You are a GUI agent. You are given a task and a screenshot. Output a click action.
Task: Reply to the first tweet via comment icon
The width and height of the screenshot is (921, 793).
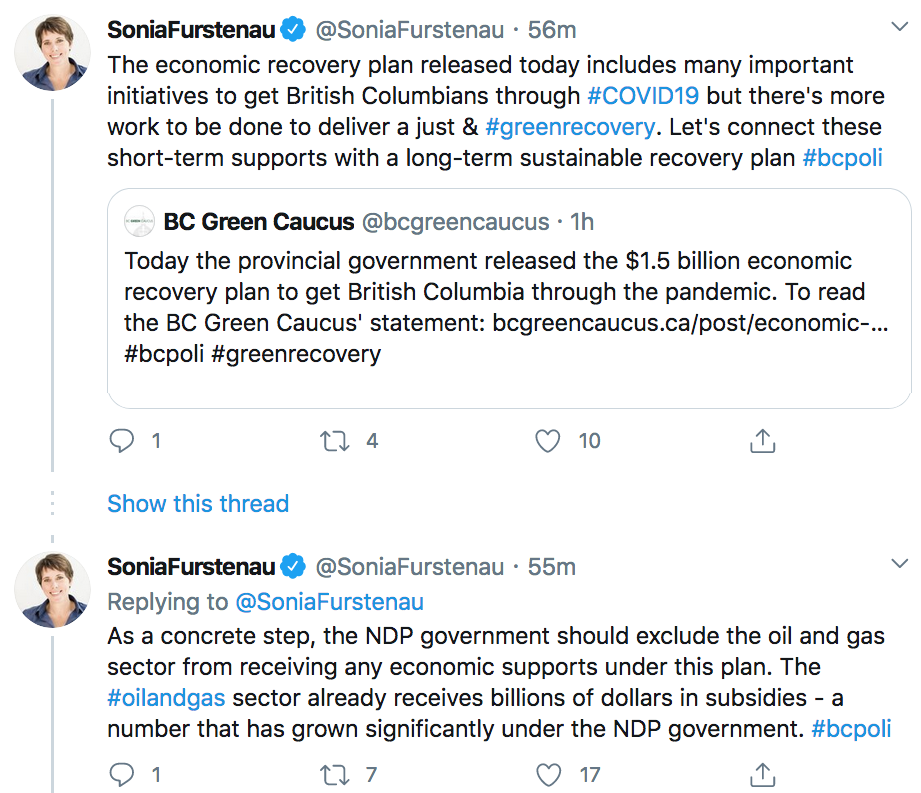pyautogui.click(x=122, y=441)
